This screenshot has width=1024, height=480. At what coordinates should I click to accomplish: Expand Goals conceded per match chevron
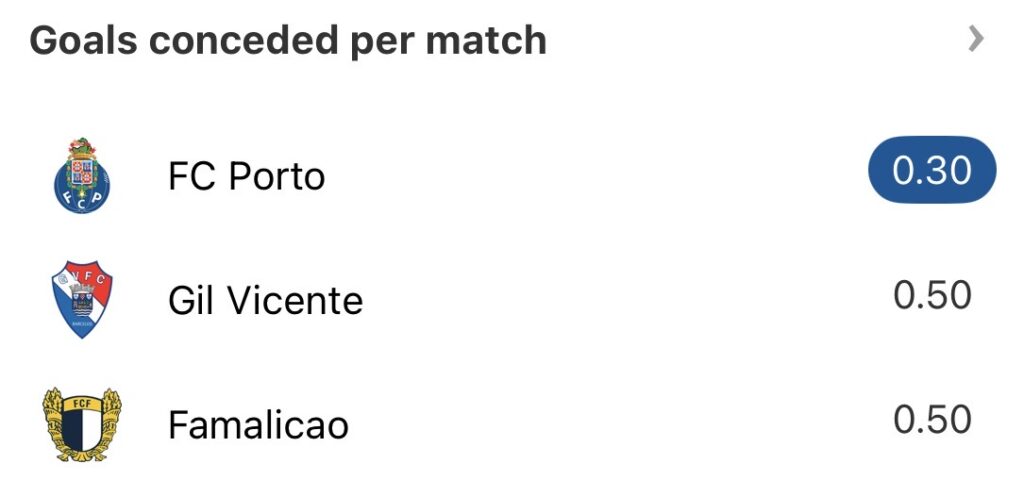coord(976,40)
